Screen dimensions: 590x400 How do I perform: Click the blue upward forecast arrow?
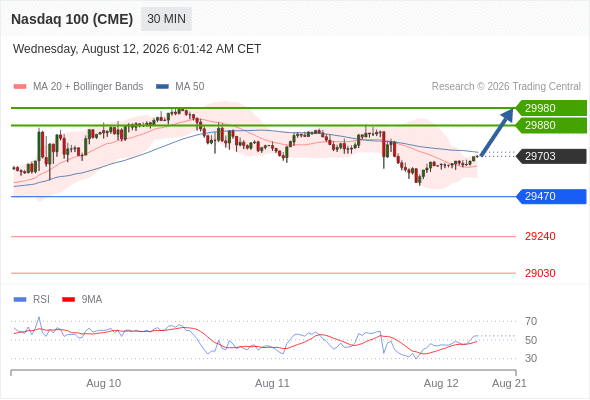coord(497,132)
